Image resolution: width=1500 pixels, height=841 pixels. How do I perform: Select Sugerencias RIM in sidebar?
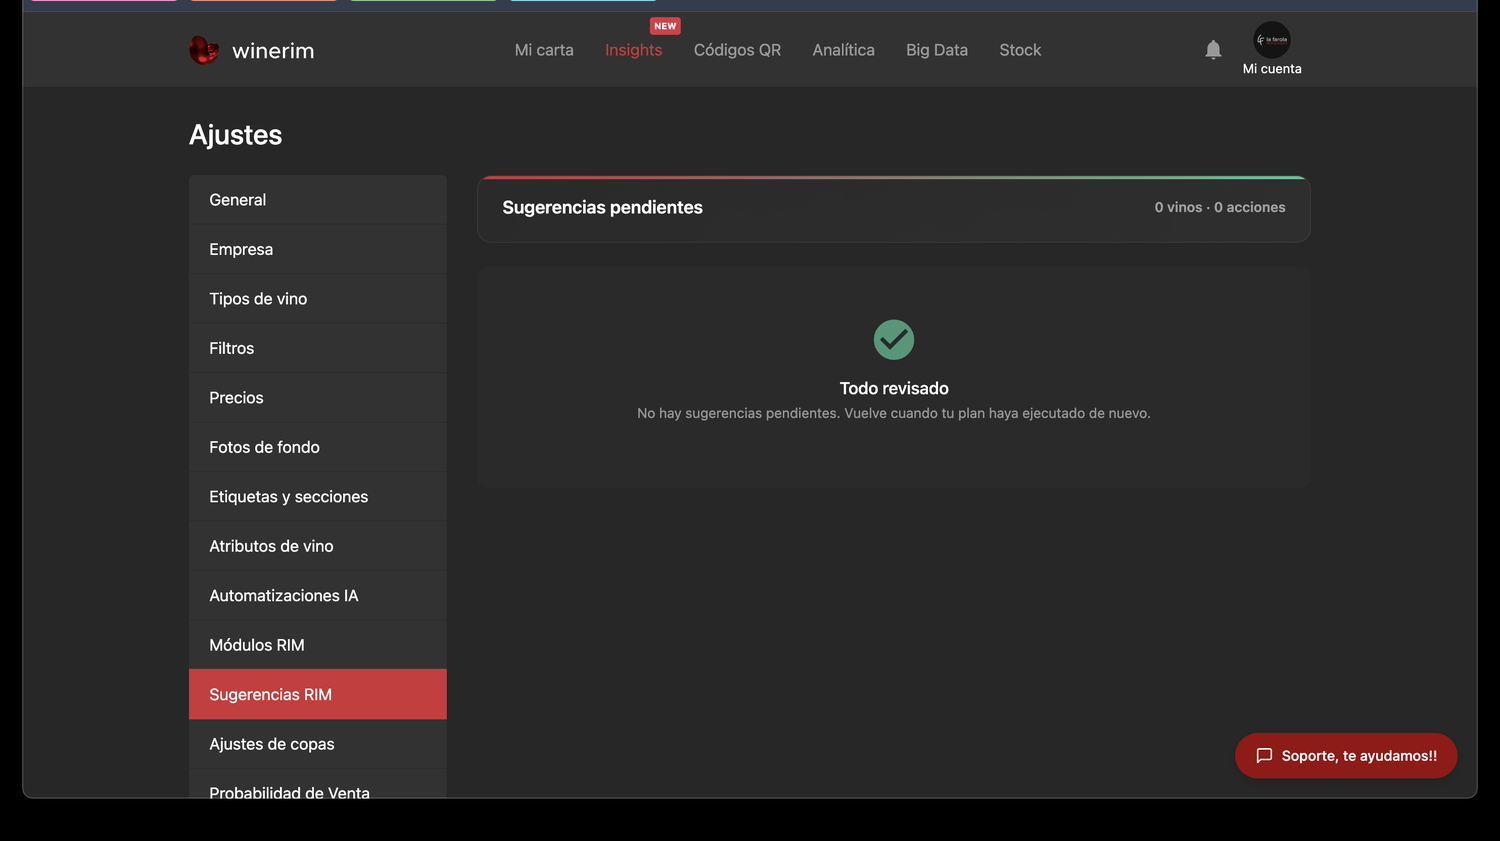click(x=318, y=694)
